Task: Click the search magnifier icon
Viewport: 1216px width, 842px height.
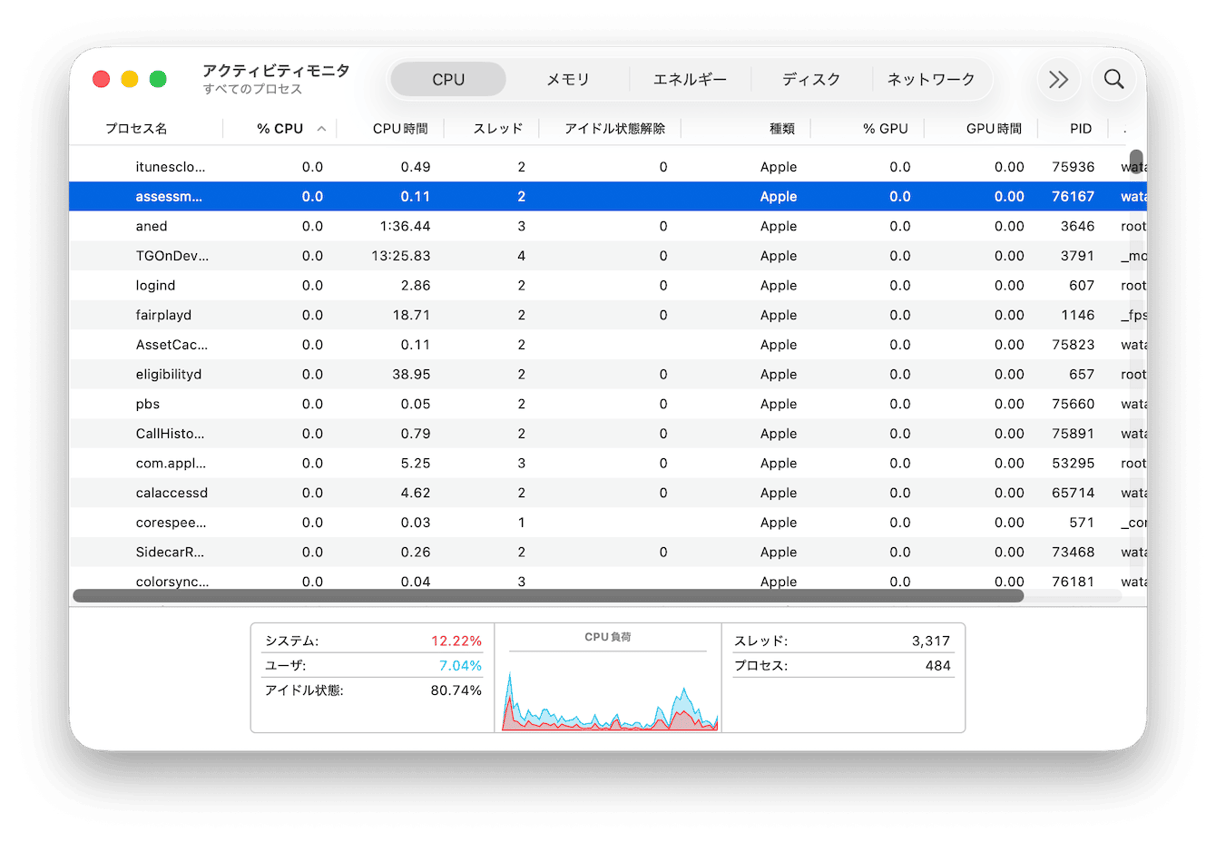Action: click(1114, 80)
